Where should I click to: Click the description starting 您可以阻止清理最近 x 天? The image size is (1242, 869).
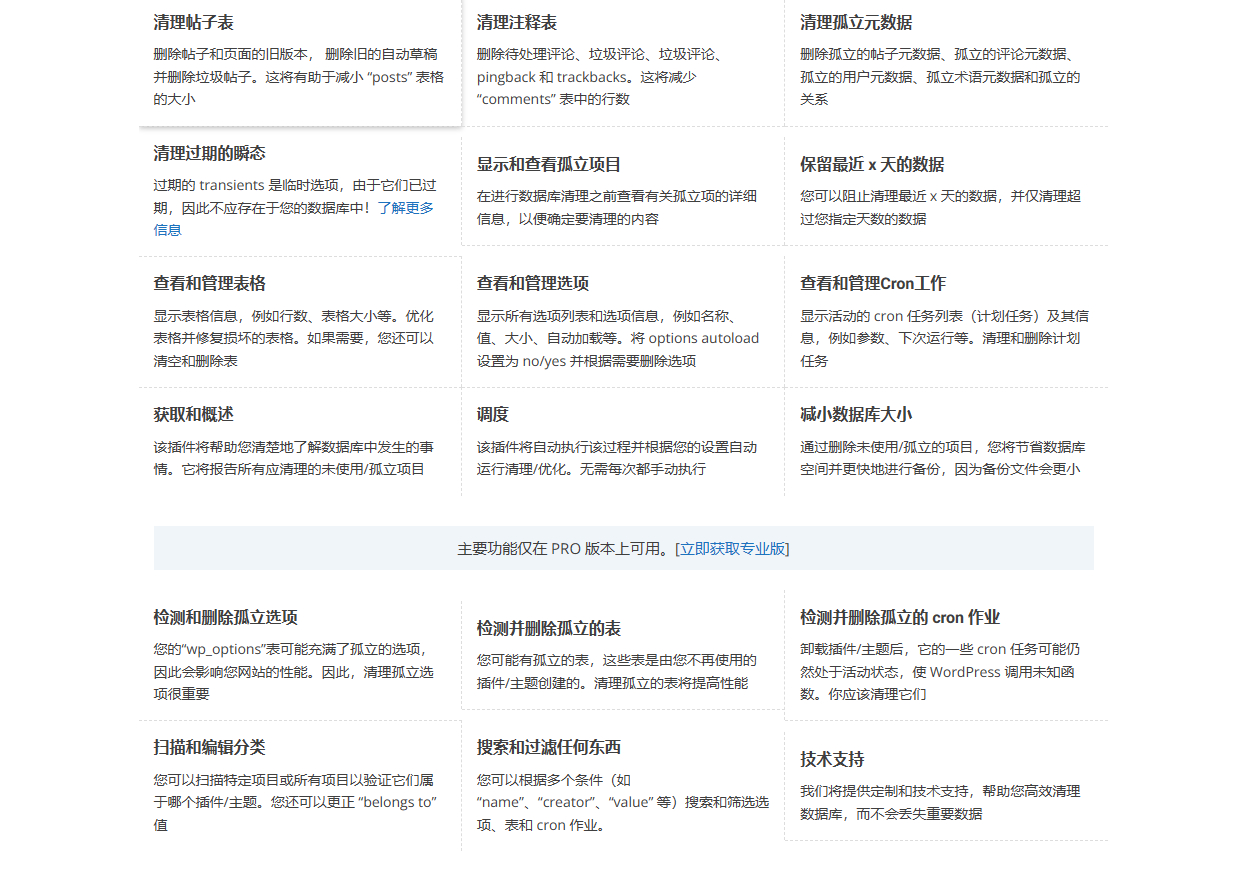pyautogui.click(x=940, y=207)
